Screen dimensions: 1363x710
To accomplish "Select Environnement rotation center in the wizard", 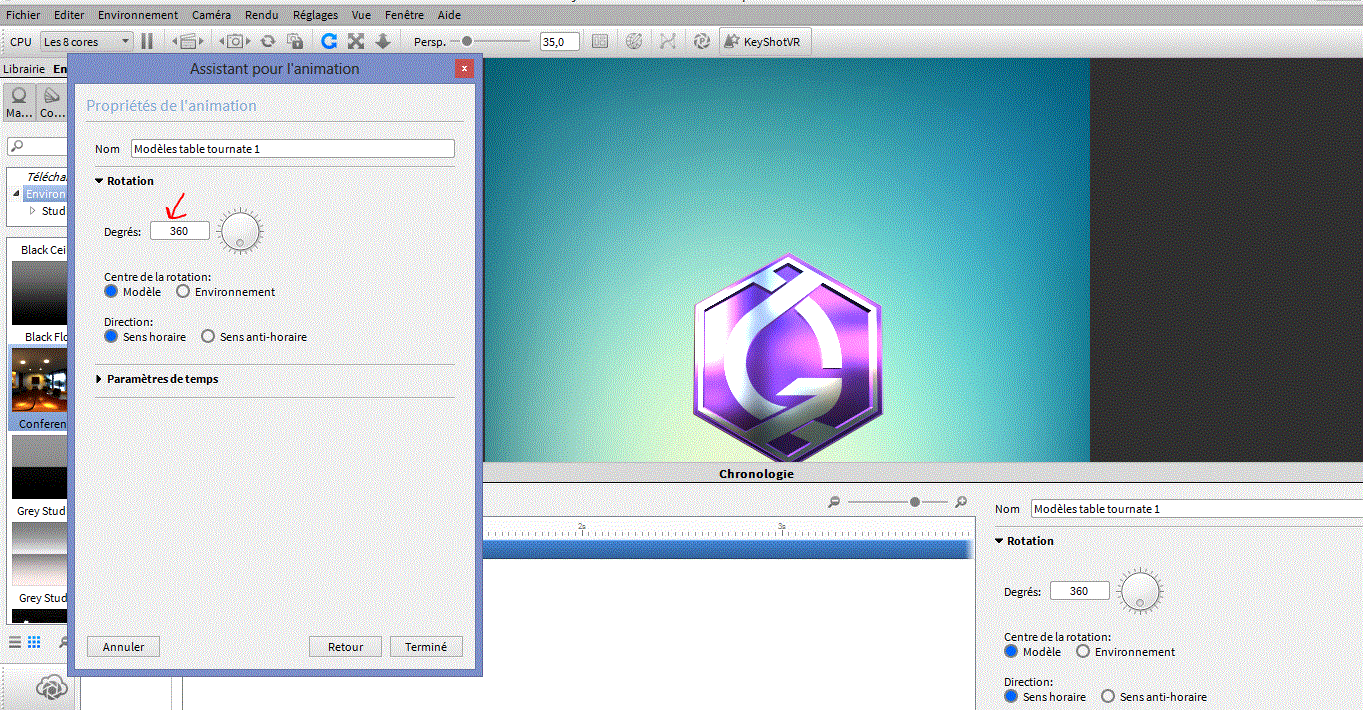I will pyautogui.click(x=183, y=292).
